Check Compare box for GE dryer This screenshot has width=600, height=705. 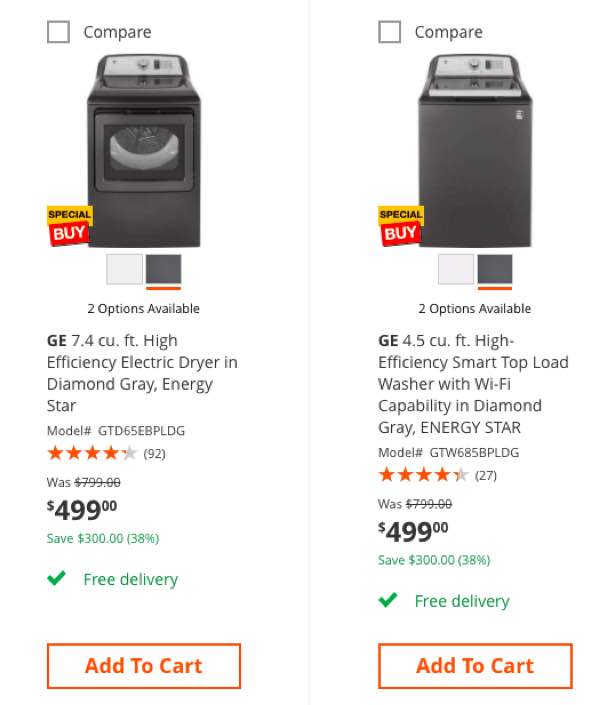[58, 32]
